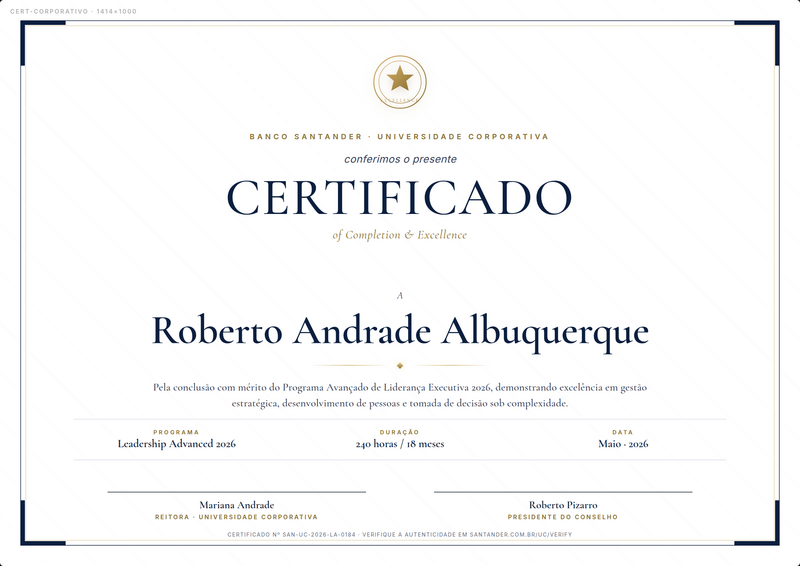Click the description line starting "Pela conclusão com mérito"

click(x=400, y=387)
